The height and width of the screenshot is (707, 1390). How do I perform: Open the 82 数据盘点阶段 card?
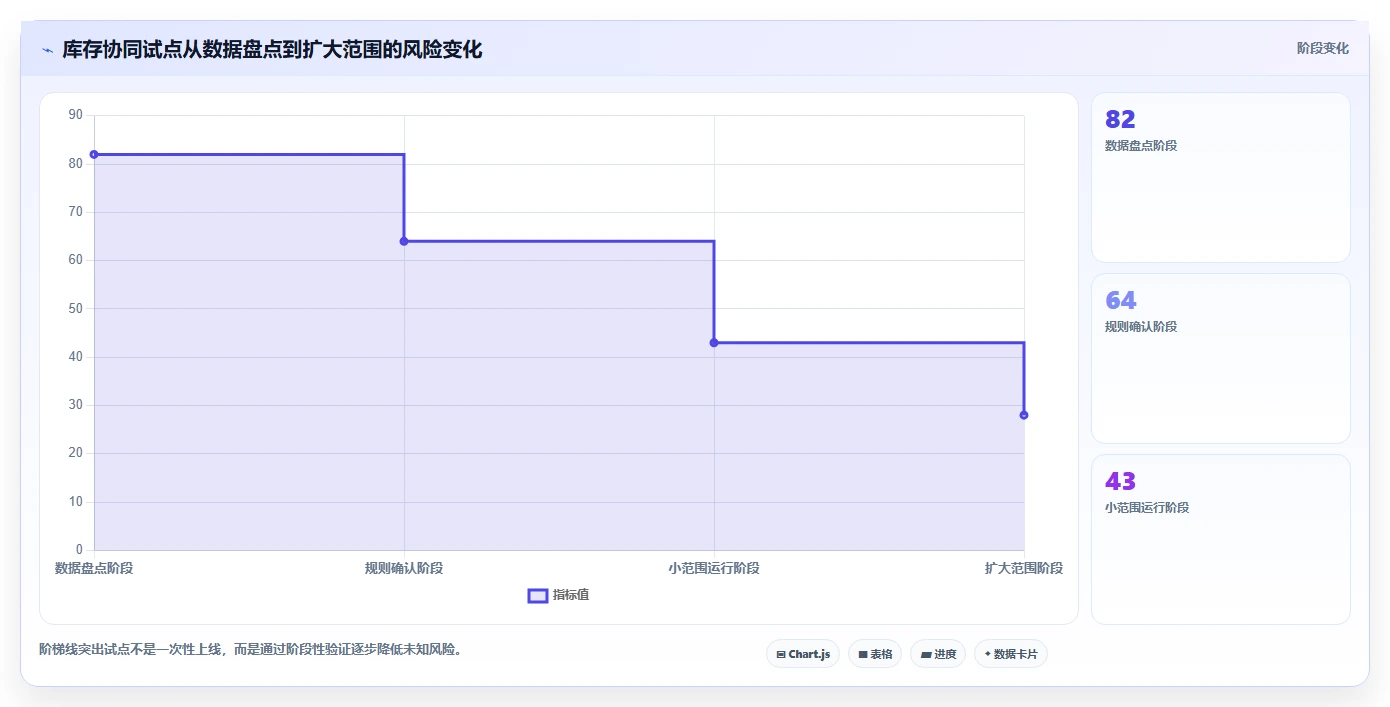(x=1221, y=178)
